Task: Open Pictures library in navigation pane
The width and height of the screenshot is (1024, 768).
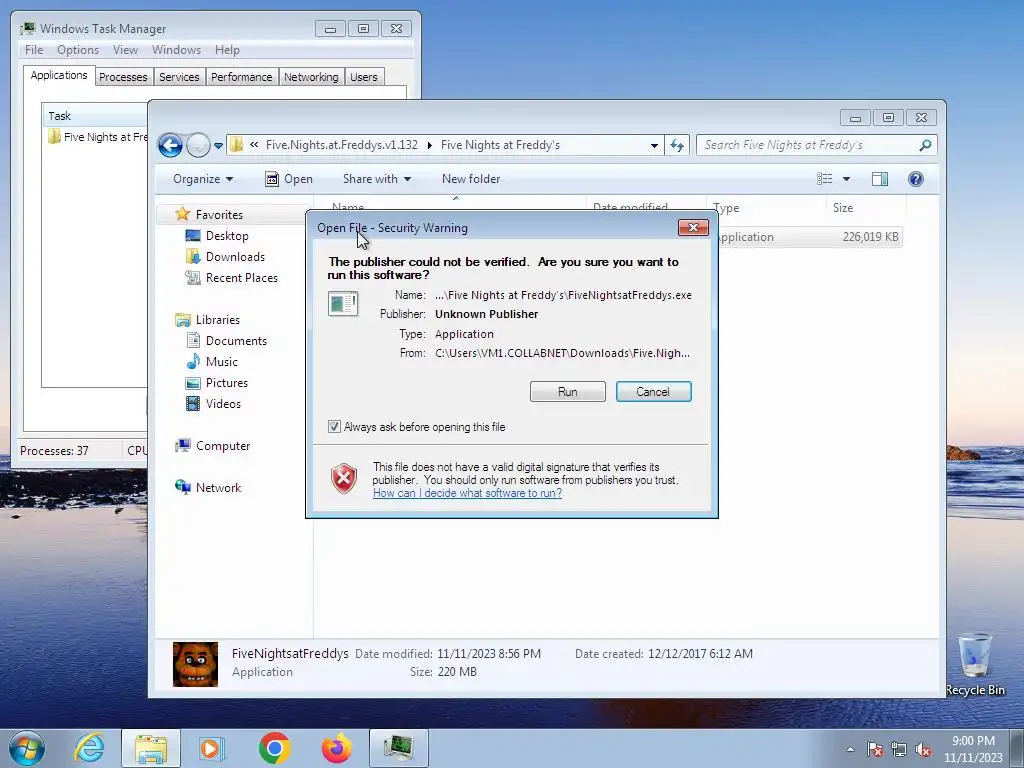Action: 227,383
